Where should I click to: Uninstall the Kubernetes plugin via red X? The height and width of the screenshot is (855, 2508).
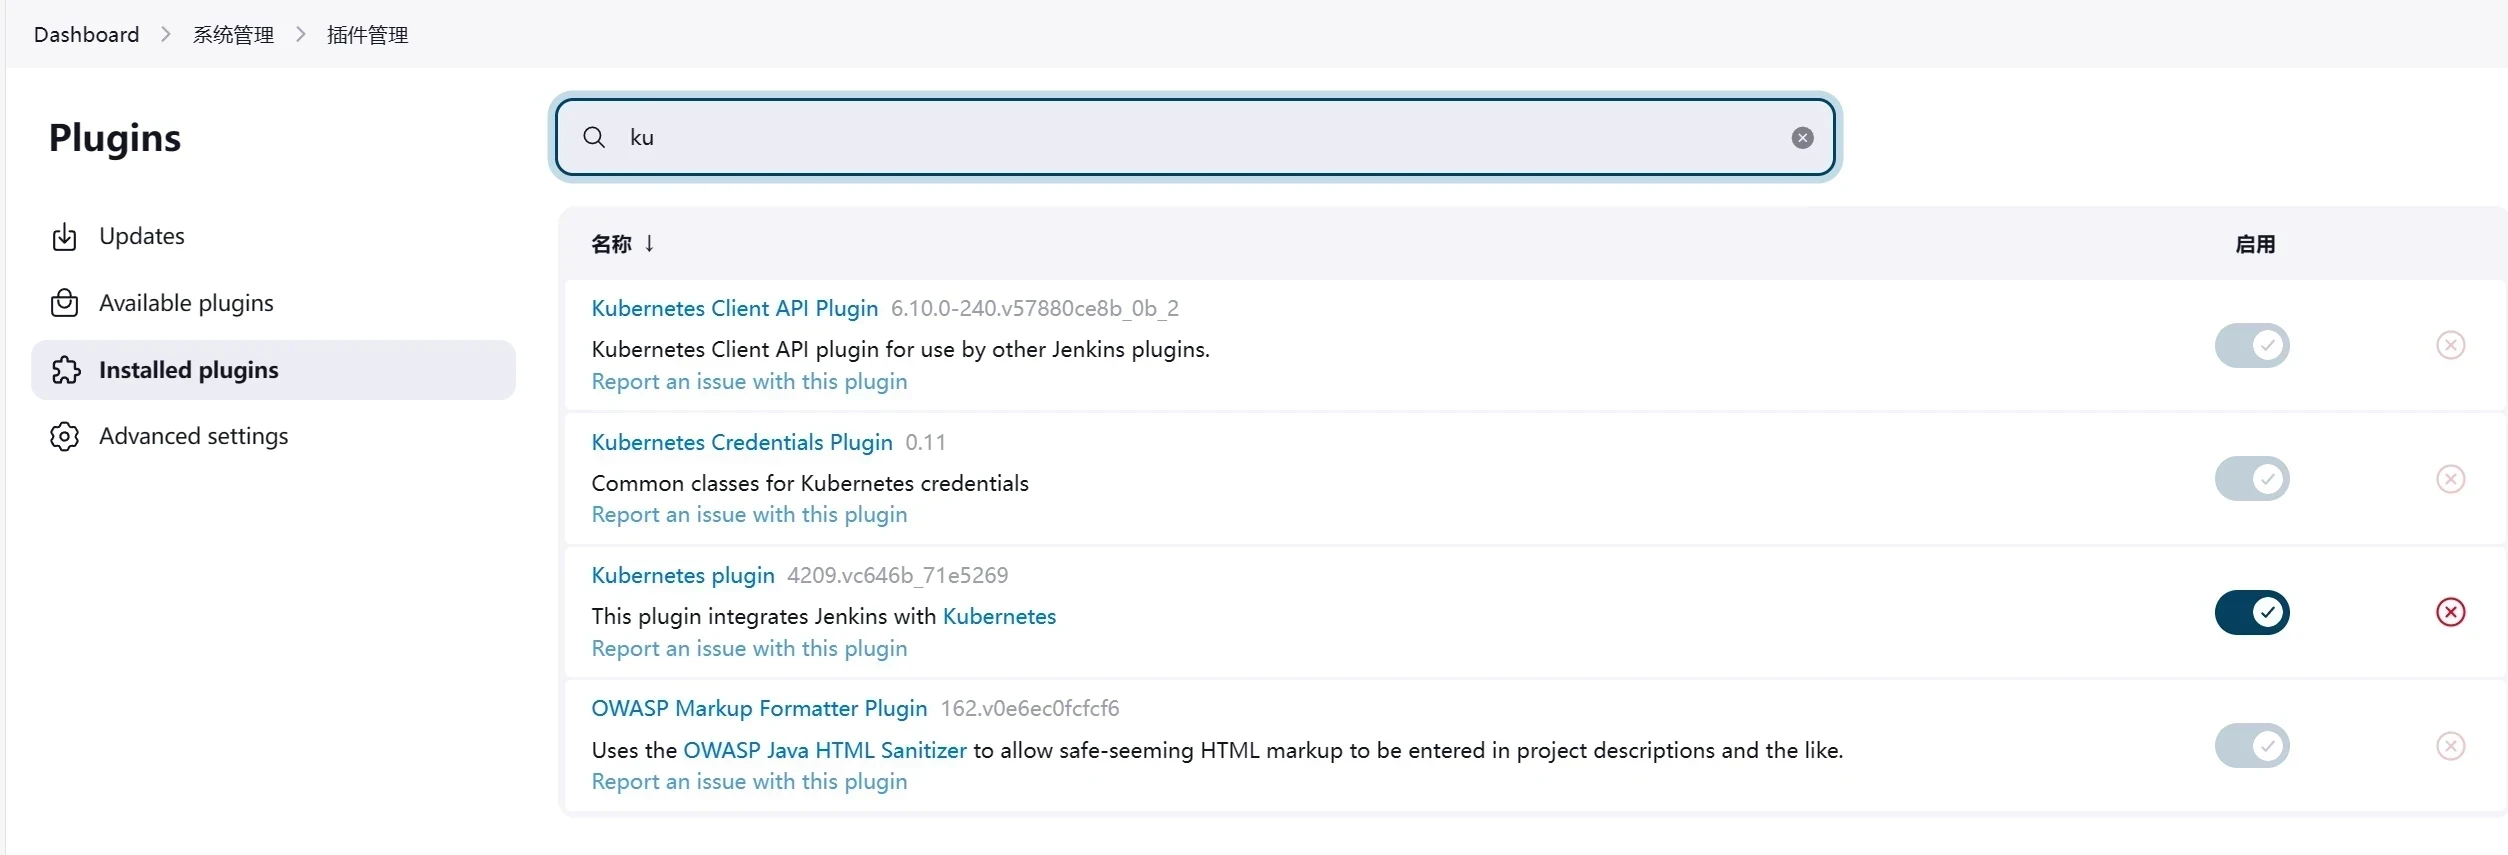click(2450, 612)
